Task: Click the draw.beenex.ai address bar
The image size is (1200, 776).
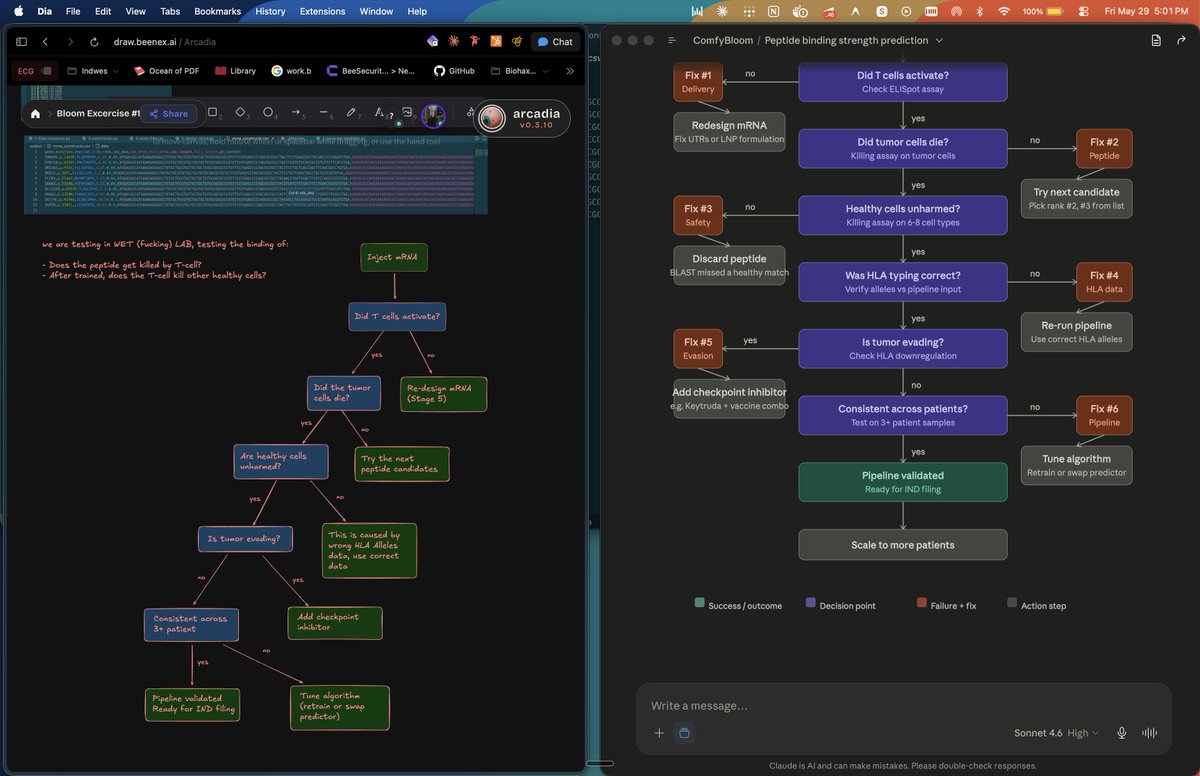Action: pos(164,42)
